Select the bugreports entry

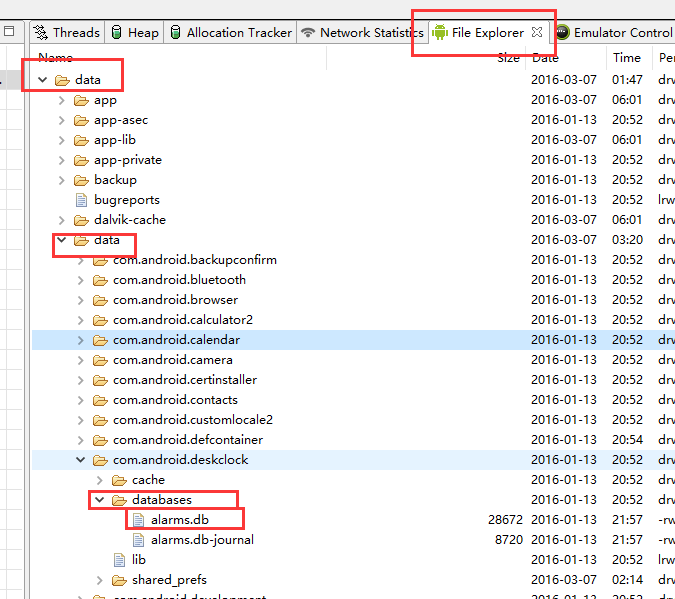click(127, 200)
